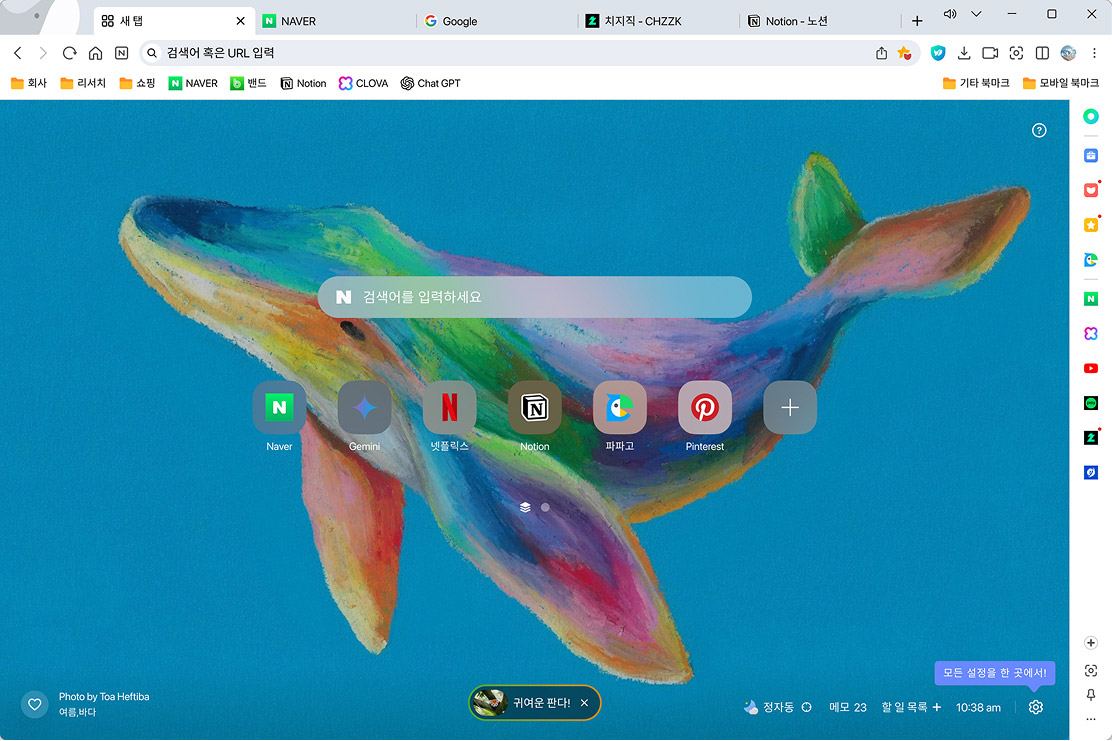The width and height of the screenshot is (1112, 741).
Task: Open YouTube in the sidebar
Action: click(1091, 368)
